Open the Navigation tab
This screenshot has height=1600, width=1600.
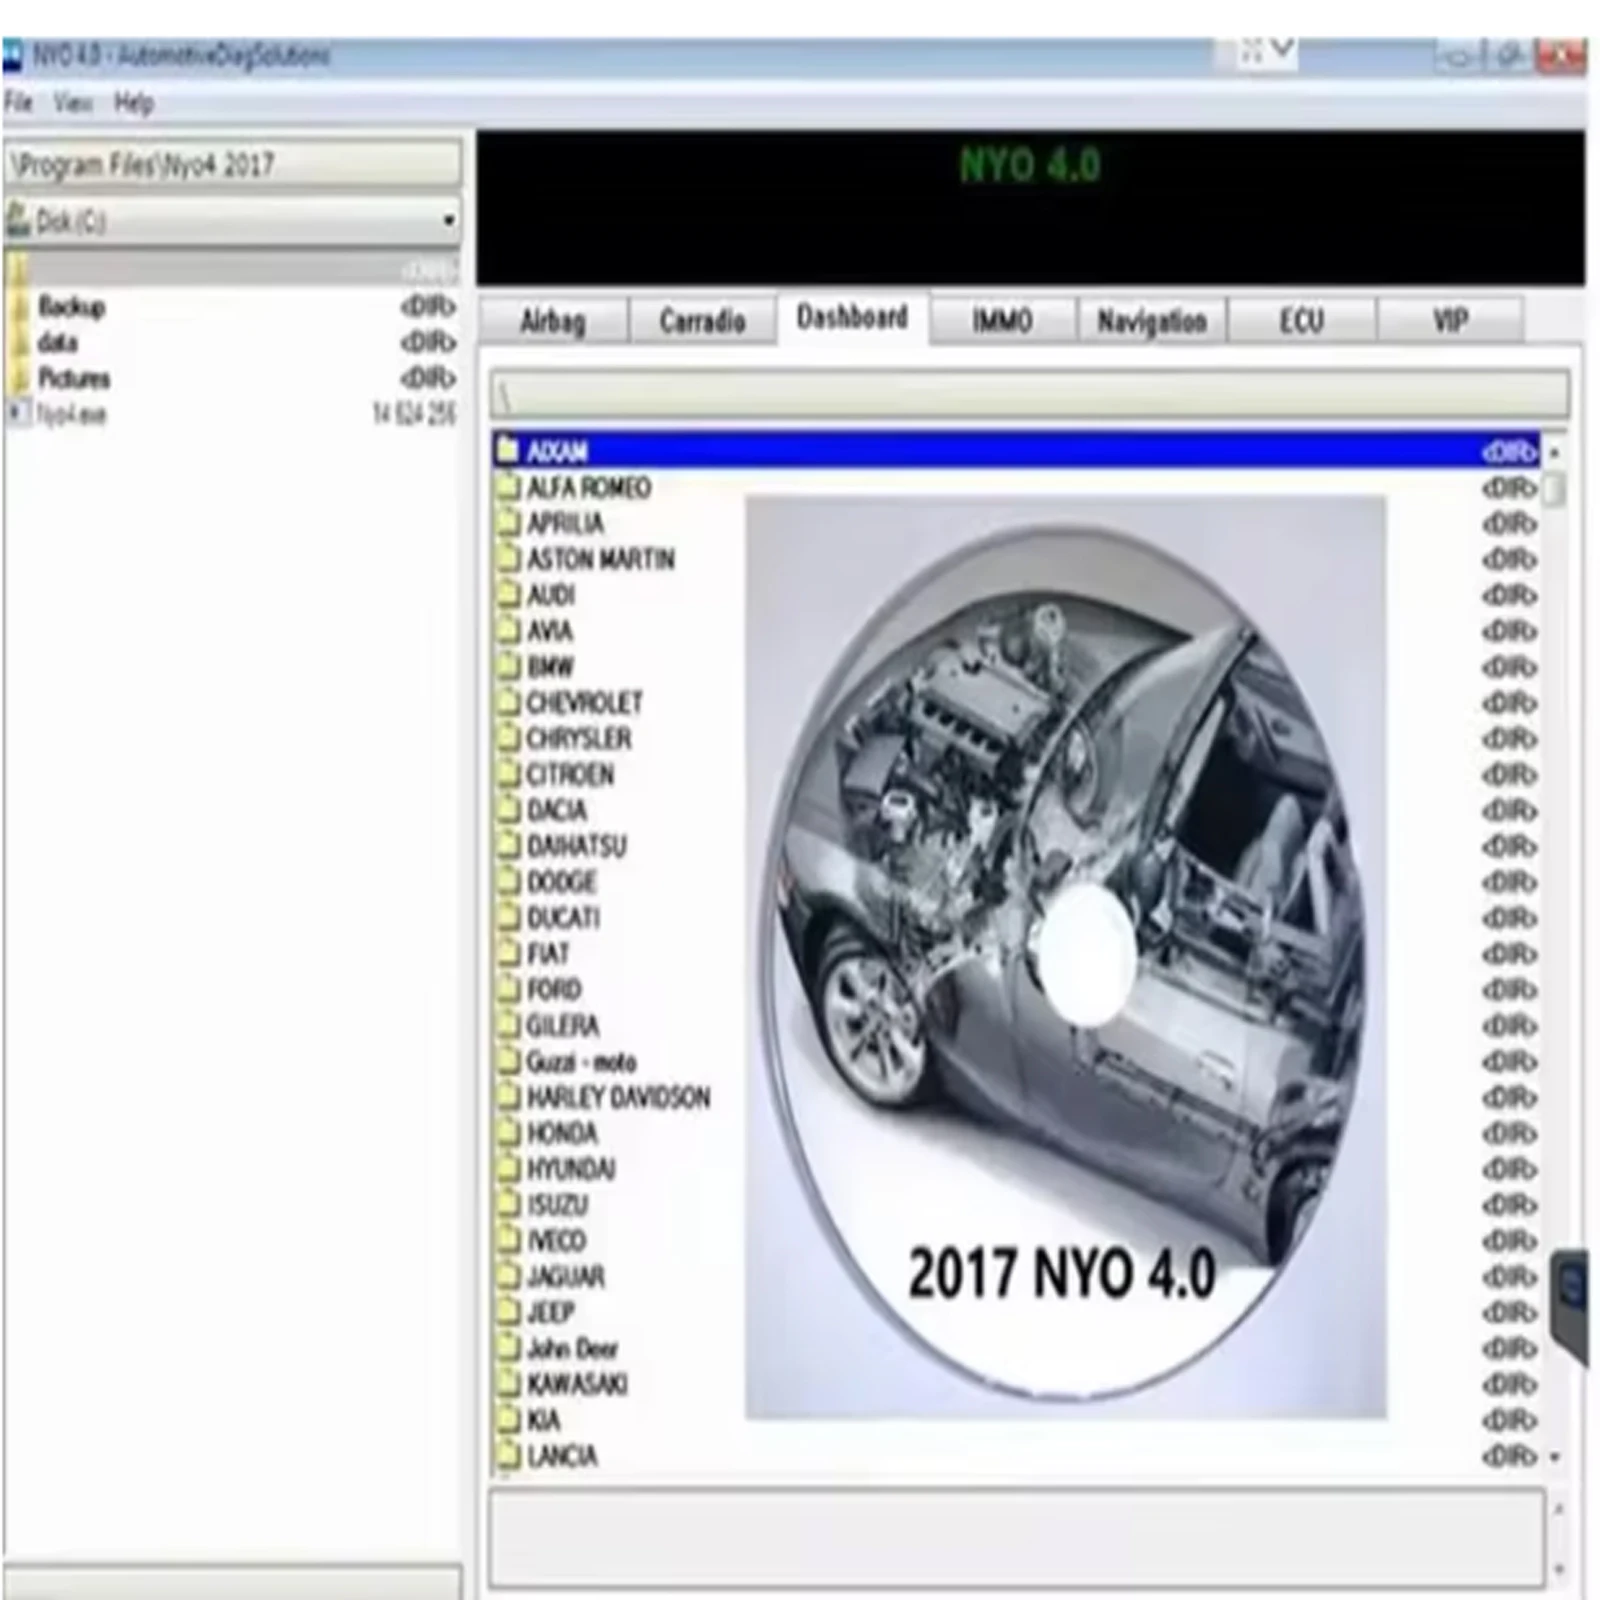click(x=1152, y=321)
